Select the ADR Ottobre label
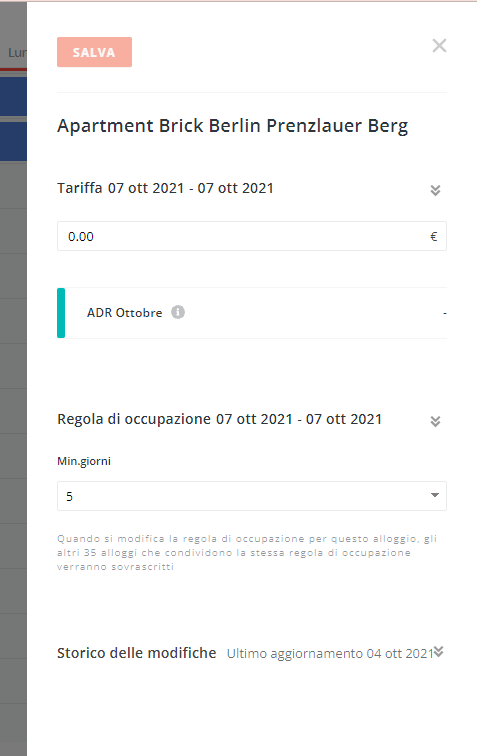Screen dimensions: 477x756 tap(124, 313)
